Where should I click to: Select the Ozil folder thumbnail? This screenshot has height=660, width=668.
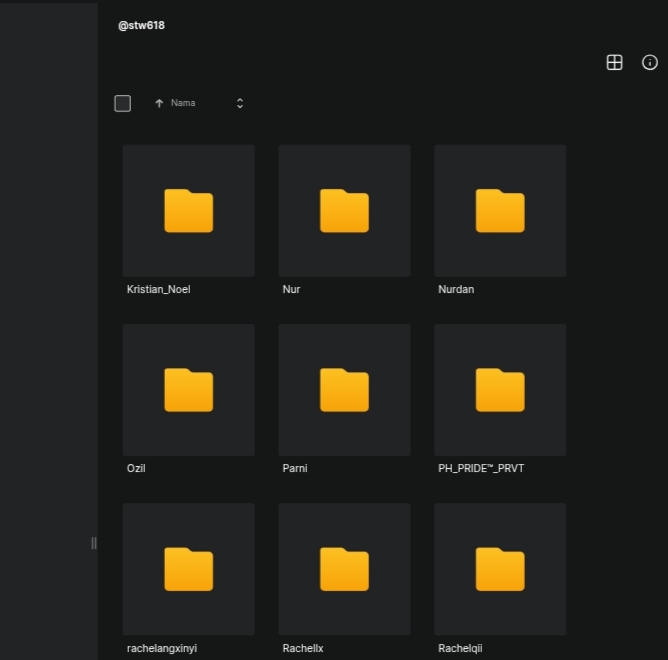coord(189,390)
